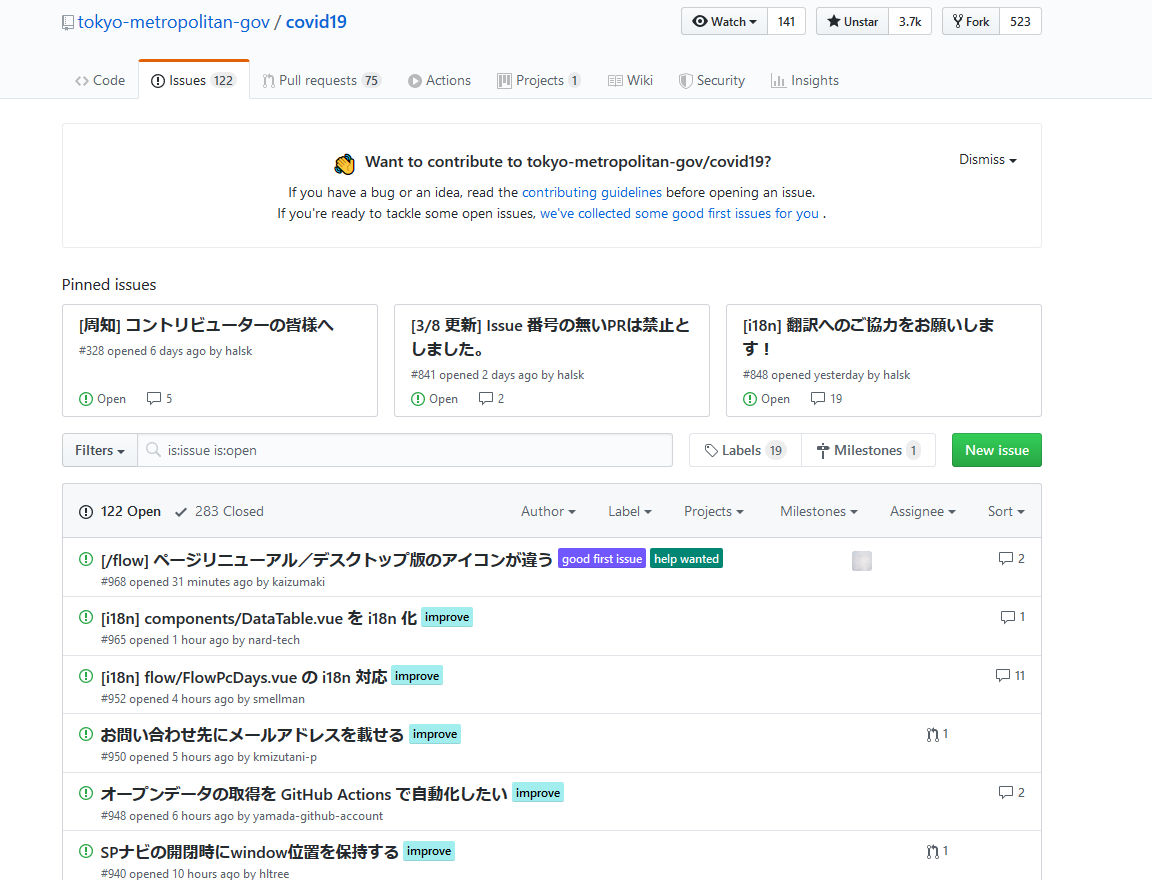Click the waving hand emoji in contribute banner

(344, 163)
